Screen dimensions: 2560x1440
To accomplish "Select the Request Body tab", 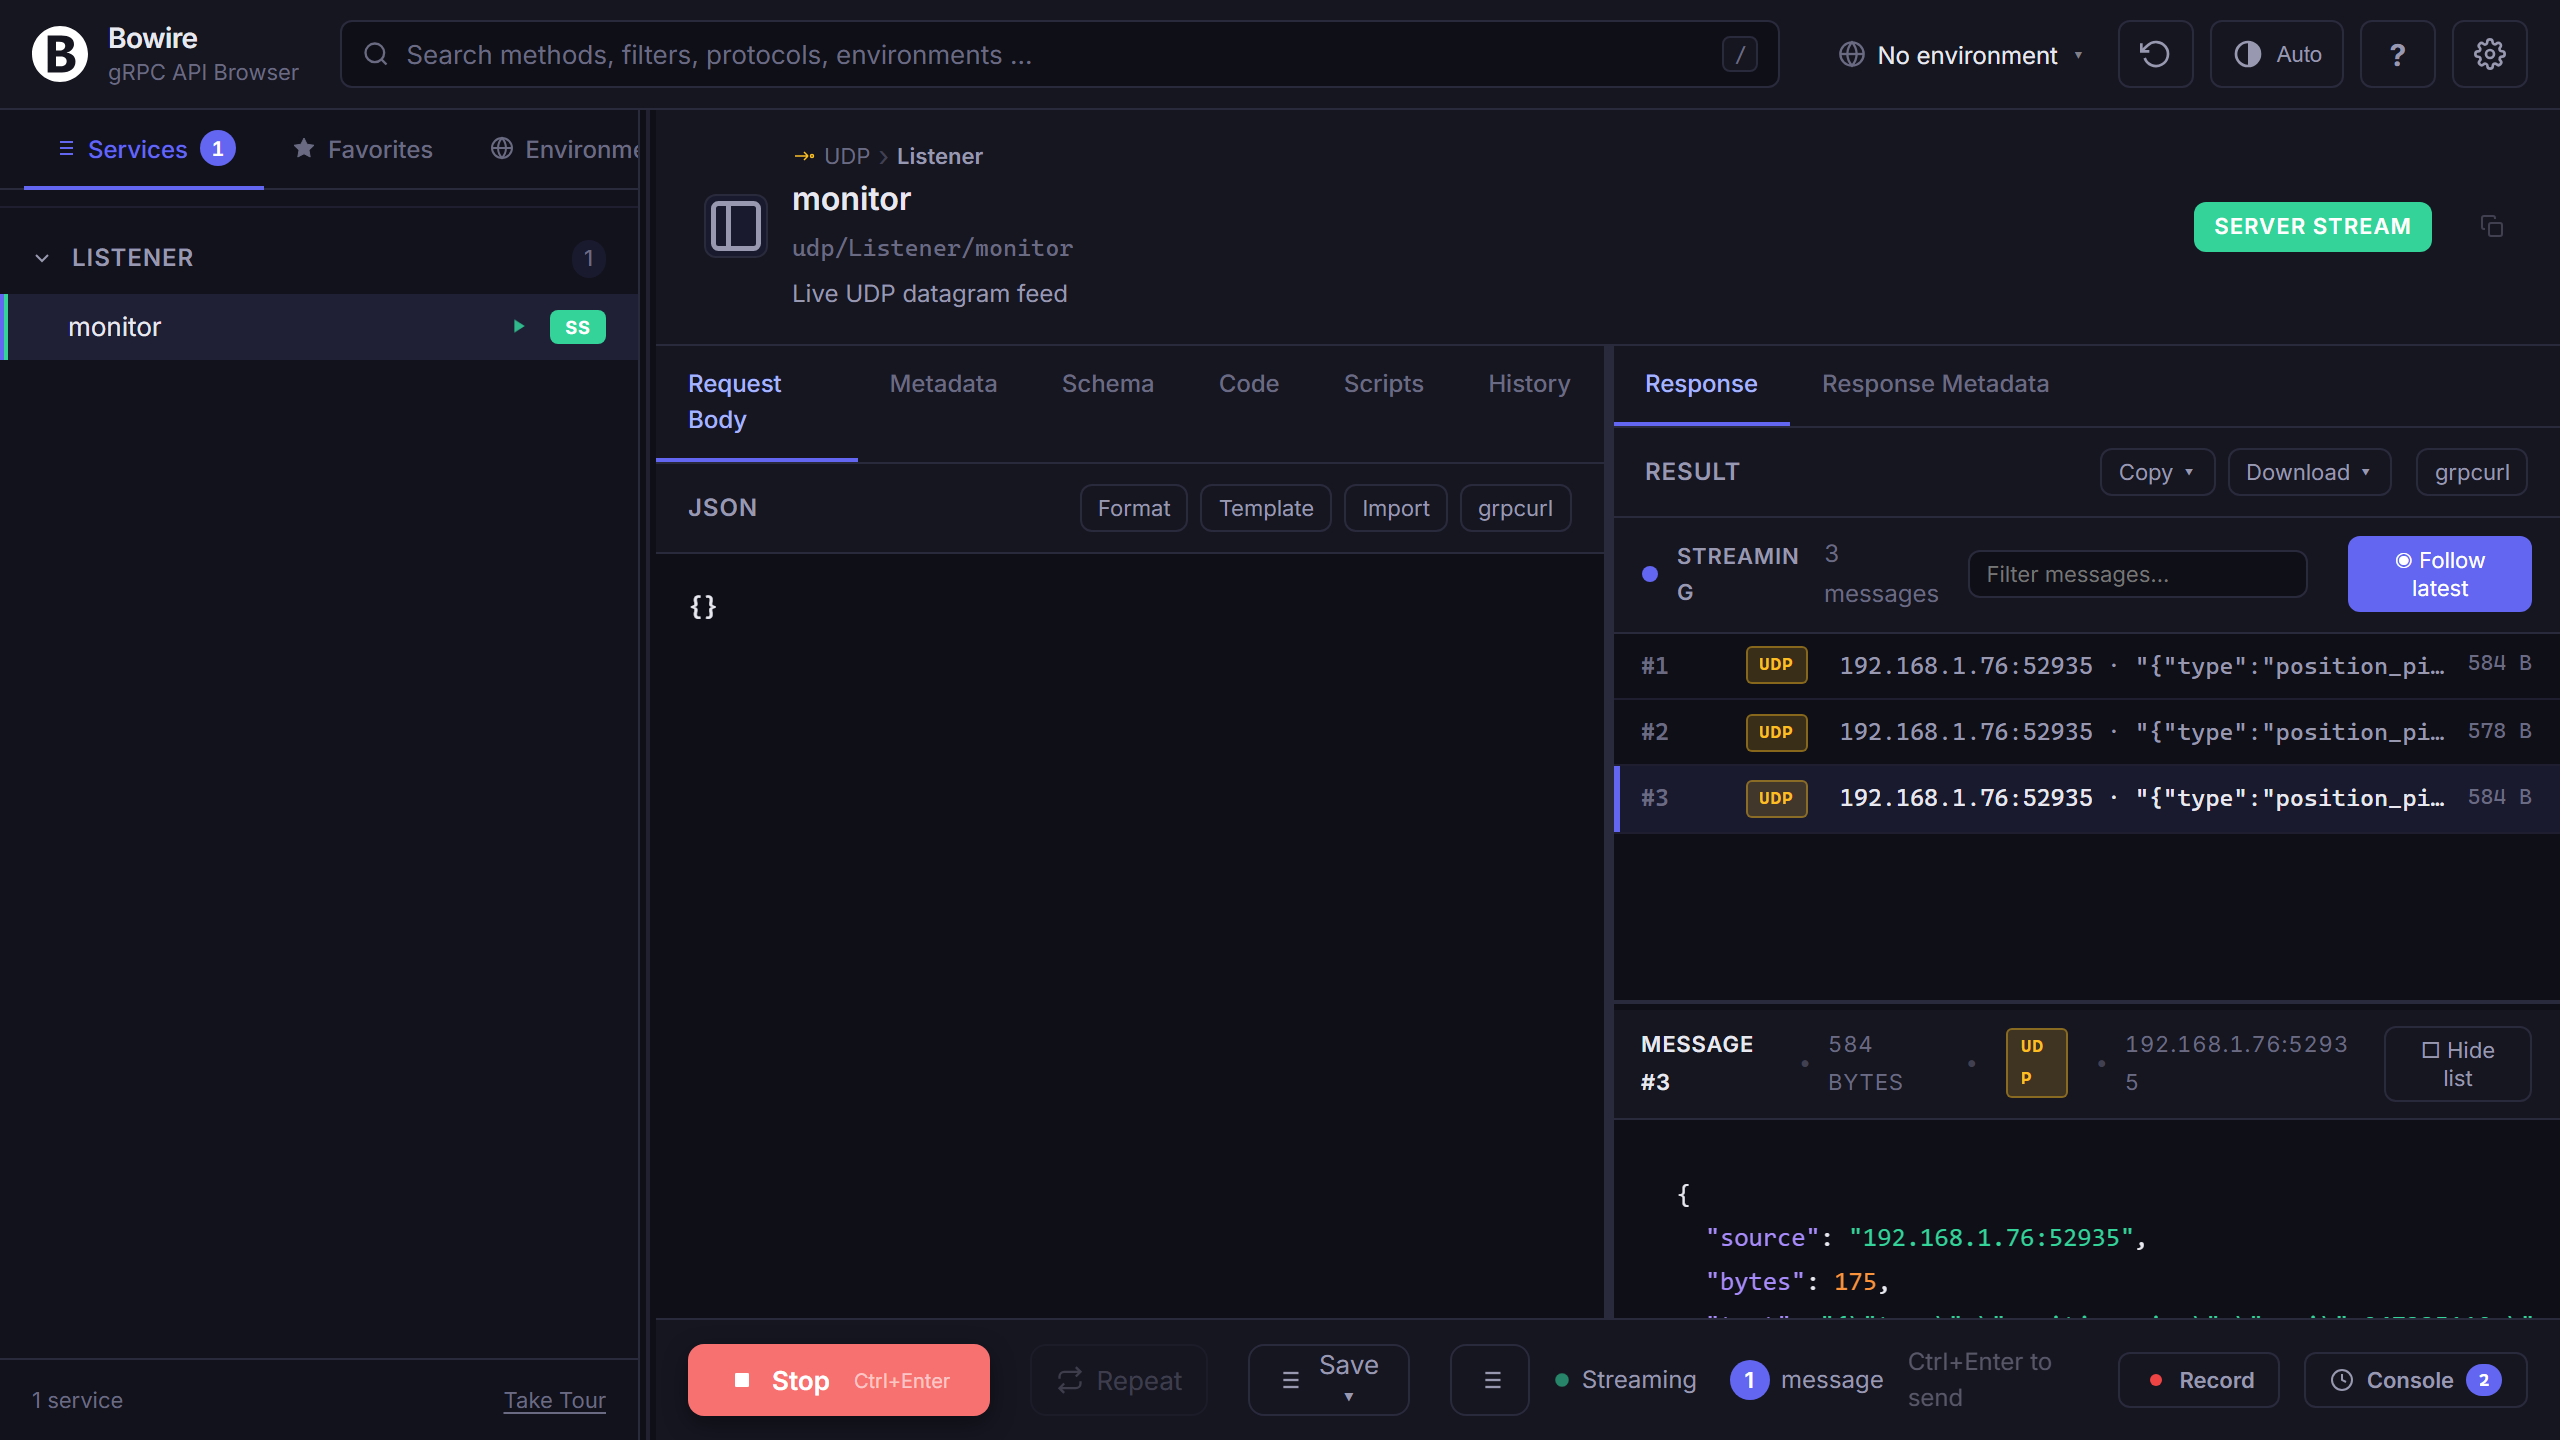I will [757, 402].
